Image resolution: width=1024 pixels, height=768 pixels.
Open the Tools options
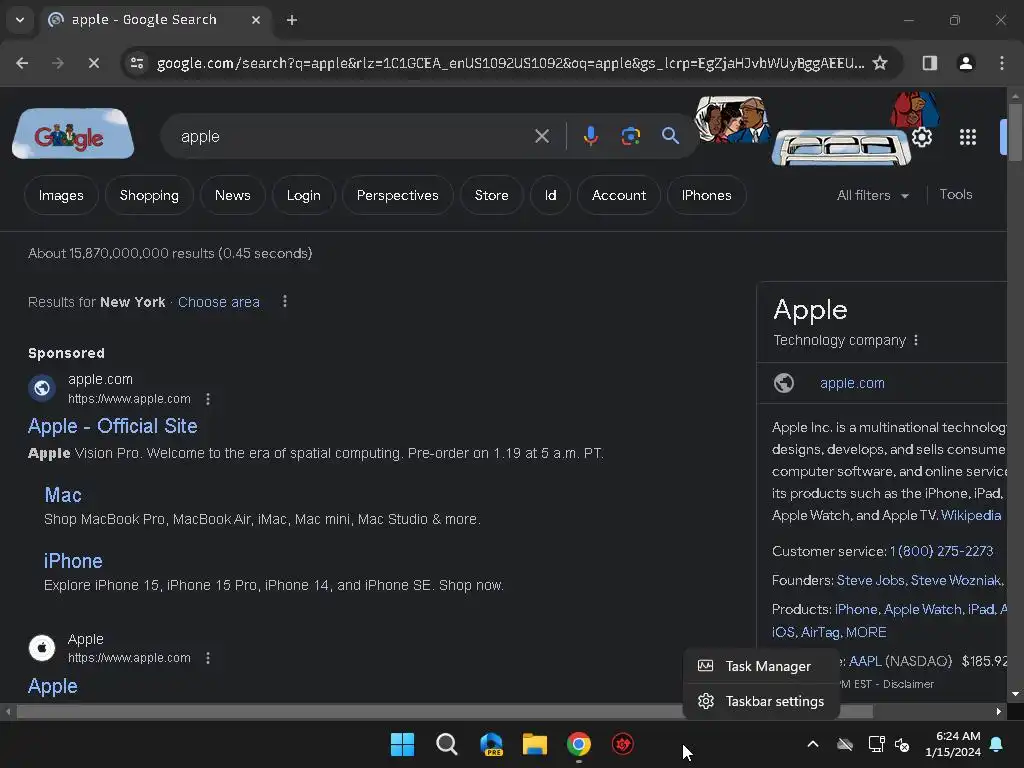click(x=956, y=195)
